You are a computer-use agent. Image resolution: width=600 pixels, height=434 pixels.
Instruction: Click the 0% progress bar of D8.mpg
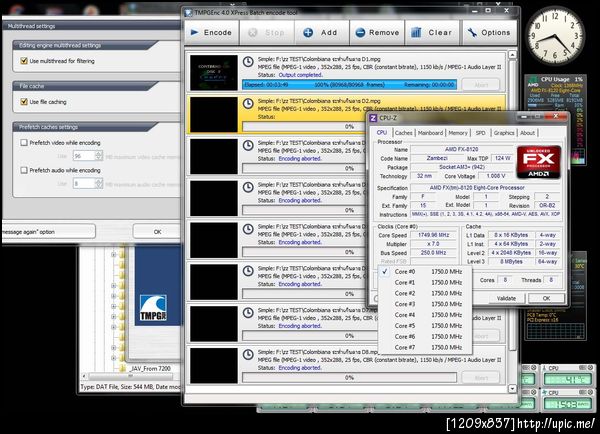coord(349,377)
